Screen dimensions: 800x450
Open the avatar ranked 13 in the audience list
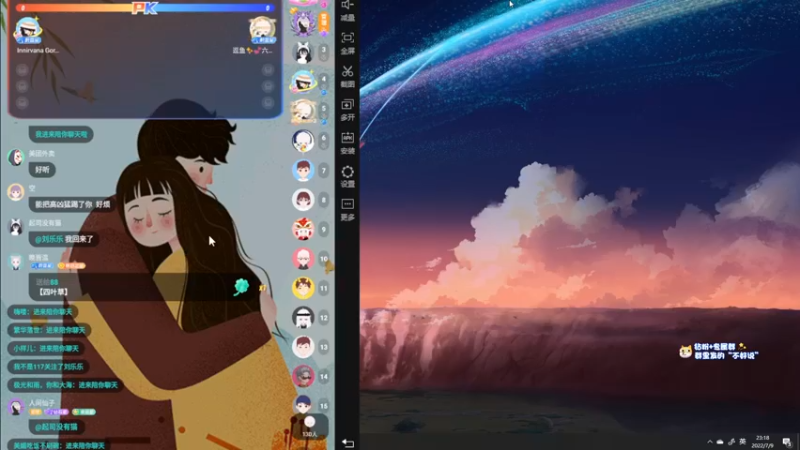(x=303, y=347)
